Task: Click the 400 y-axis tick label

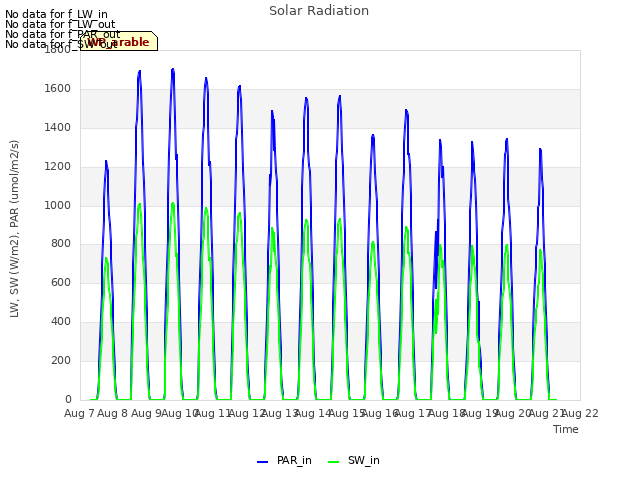Action: tap(61, 322)
